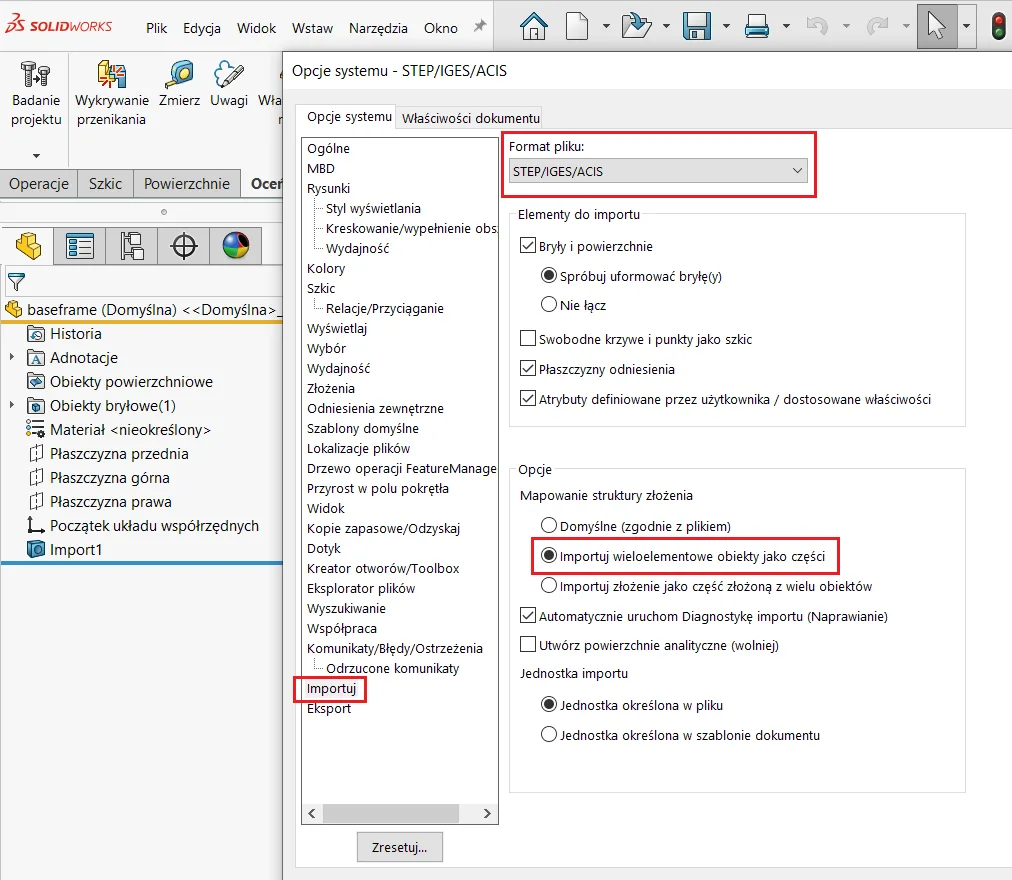
Task: Open the Format pliku dropdown
Action: click(x=658, y=171)
